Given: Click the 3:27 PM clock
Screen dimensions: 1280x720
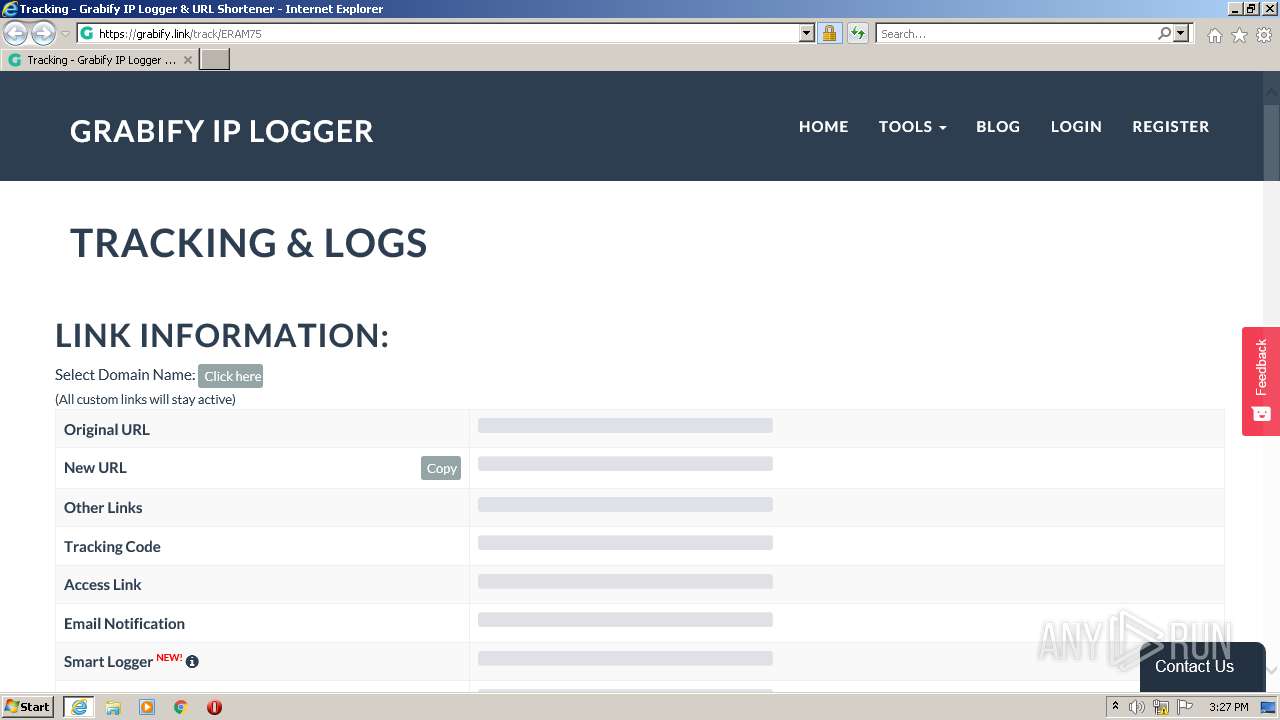Looking at the screenshot, I should [x=1228, y=707].
